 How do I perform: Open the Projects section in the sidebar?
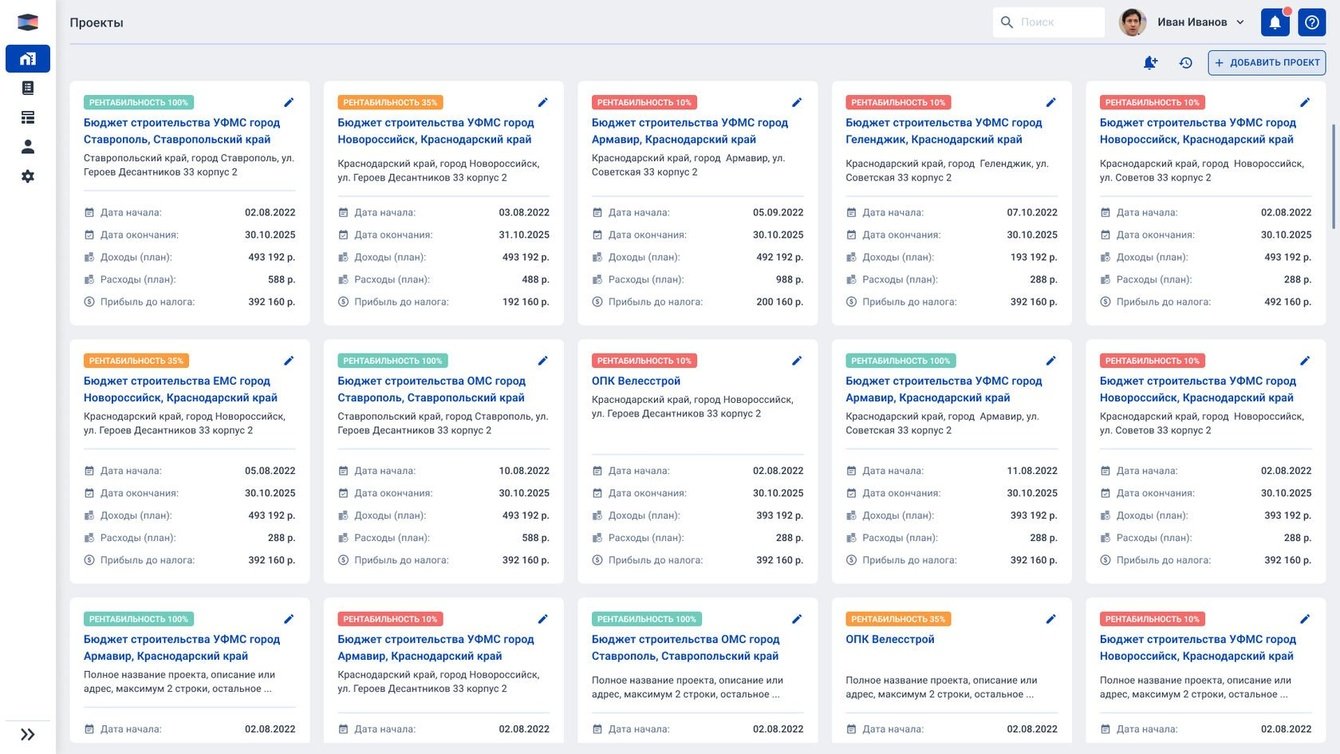27,59
